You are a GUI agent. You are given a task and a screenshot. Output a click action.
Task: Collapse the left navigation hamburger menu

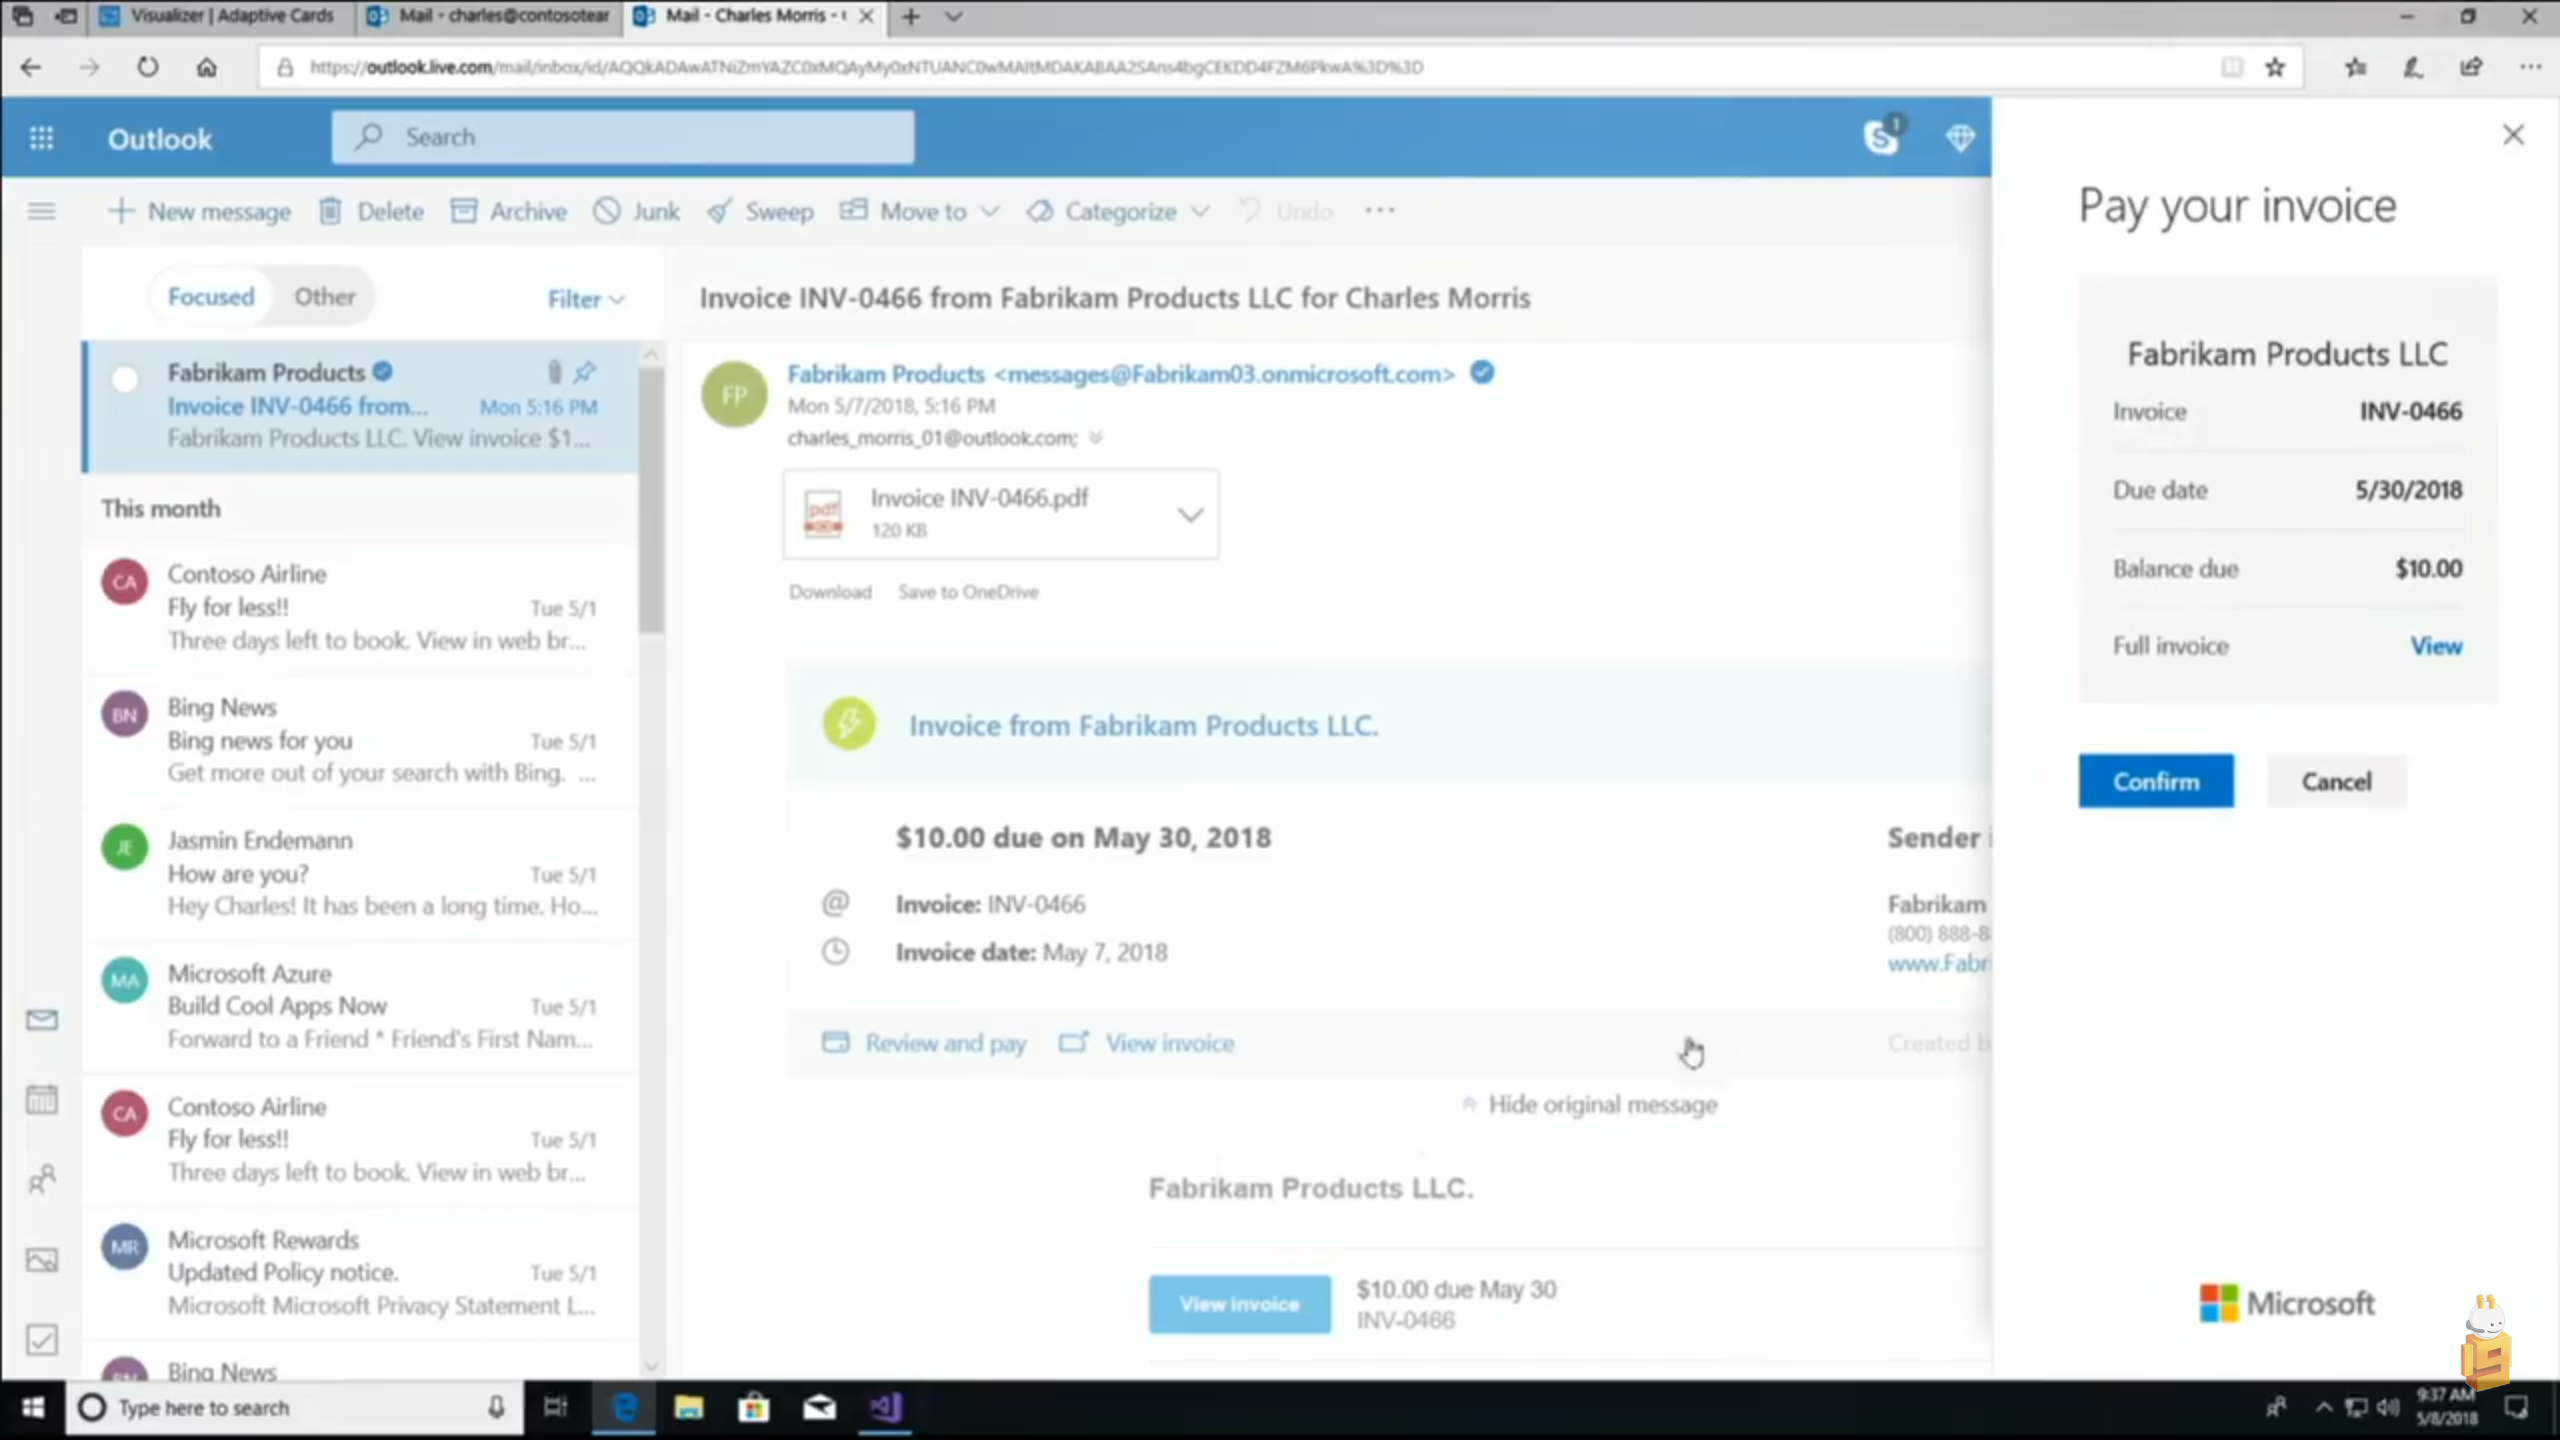pyautogui.click(x=41, y=211)
